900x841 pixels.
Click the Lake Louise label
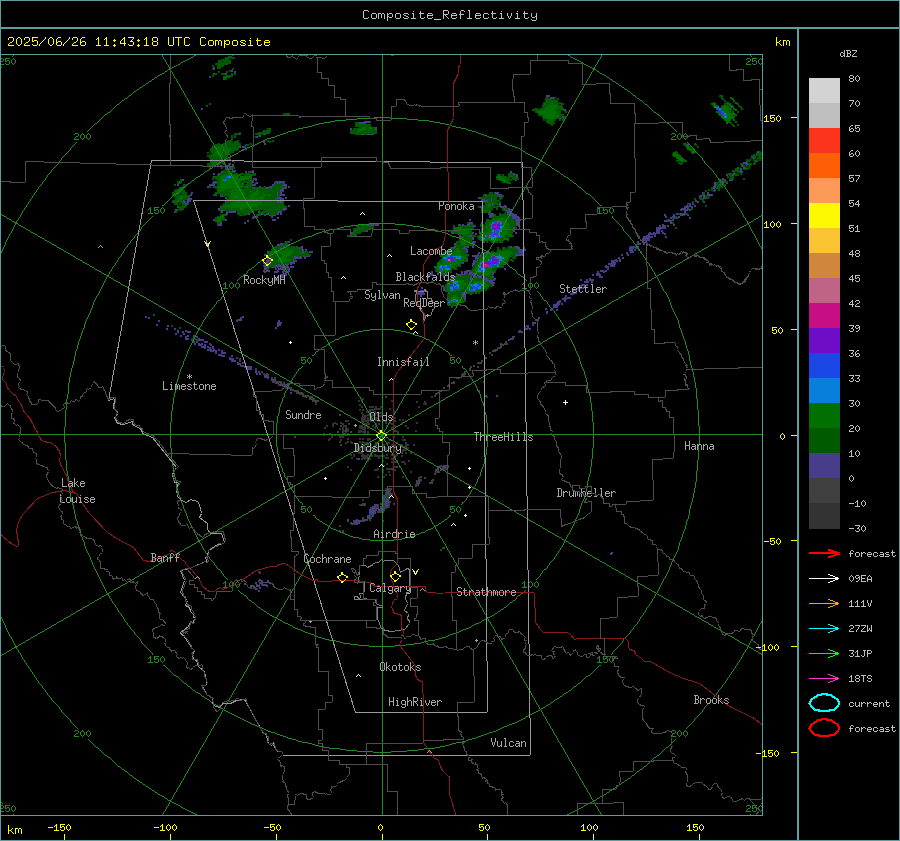pyautogui.click(x=77, y=491)
